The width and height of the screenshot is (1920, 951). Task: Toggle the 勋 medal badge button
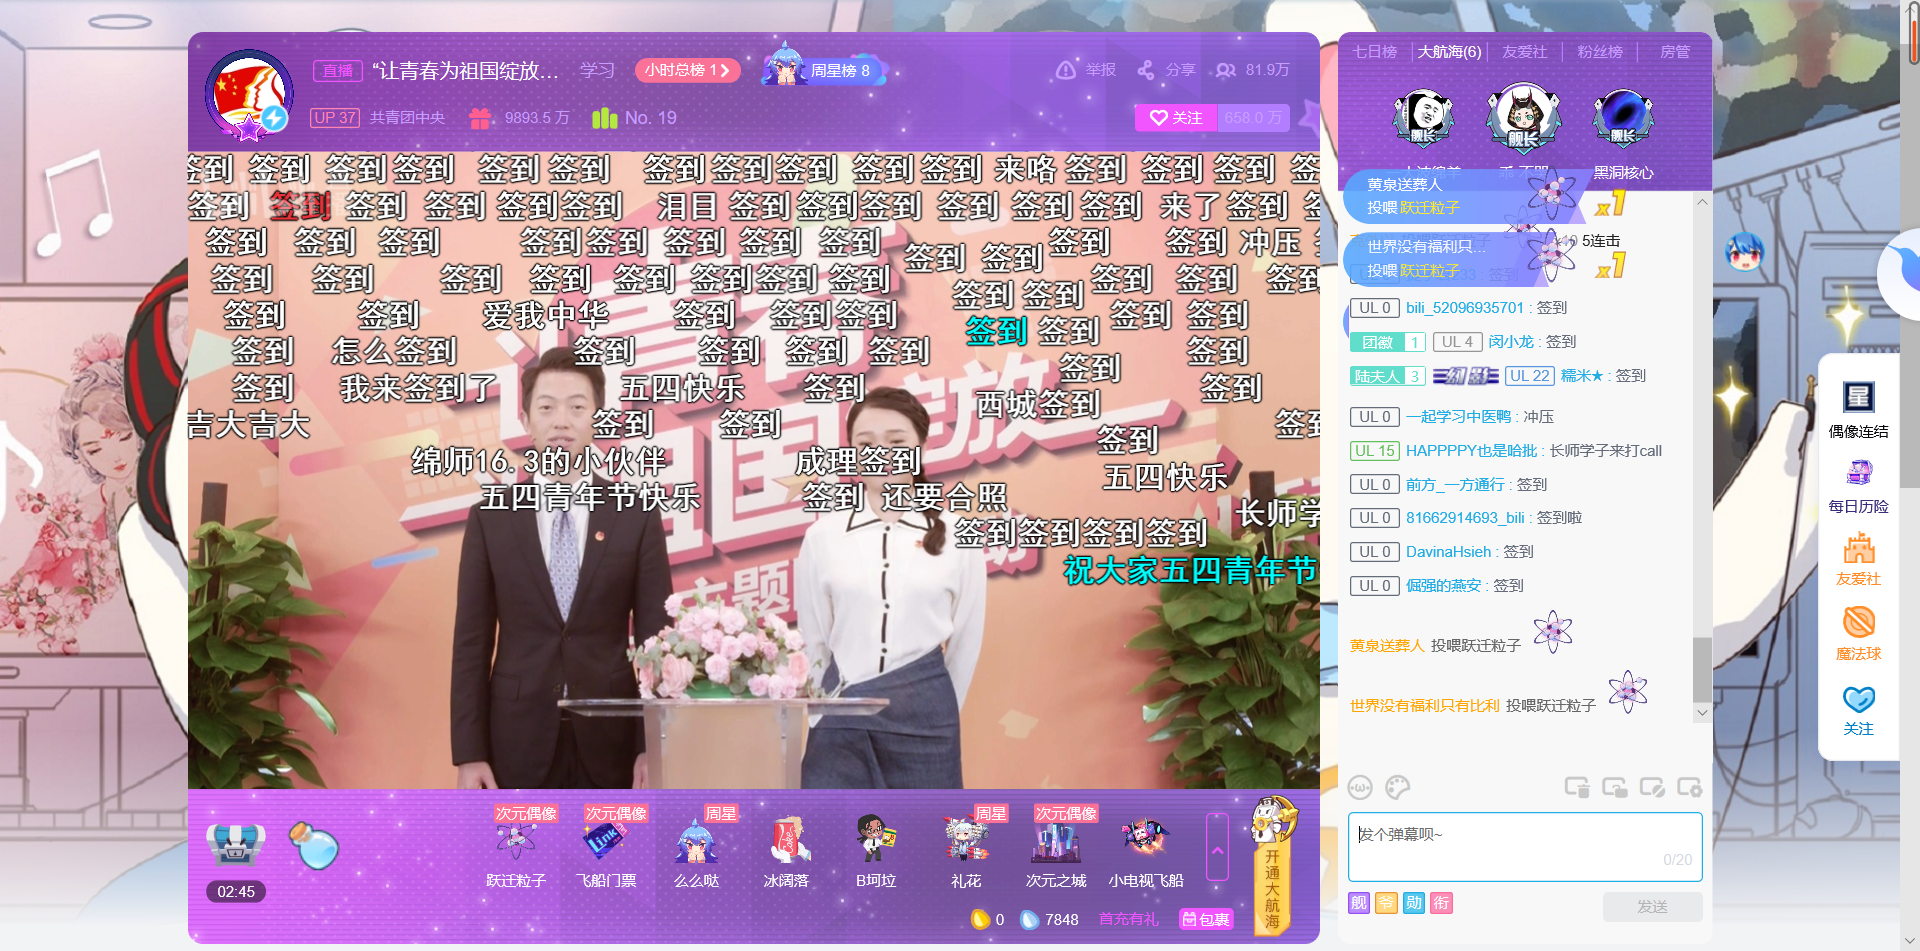(x=1414, y=903)
